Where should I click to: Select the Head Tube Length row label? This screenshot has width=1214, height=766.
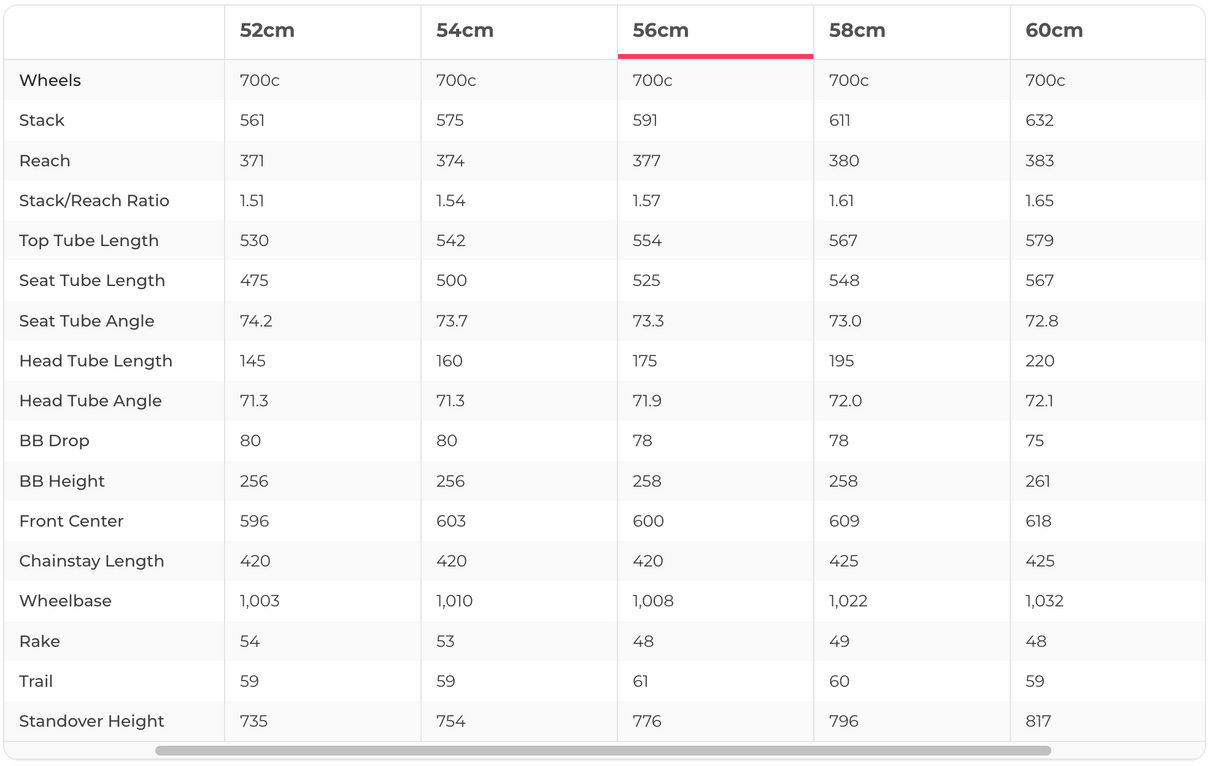click(96, 361)
